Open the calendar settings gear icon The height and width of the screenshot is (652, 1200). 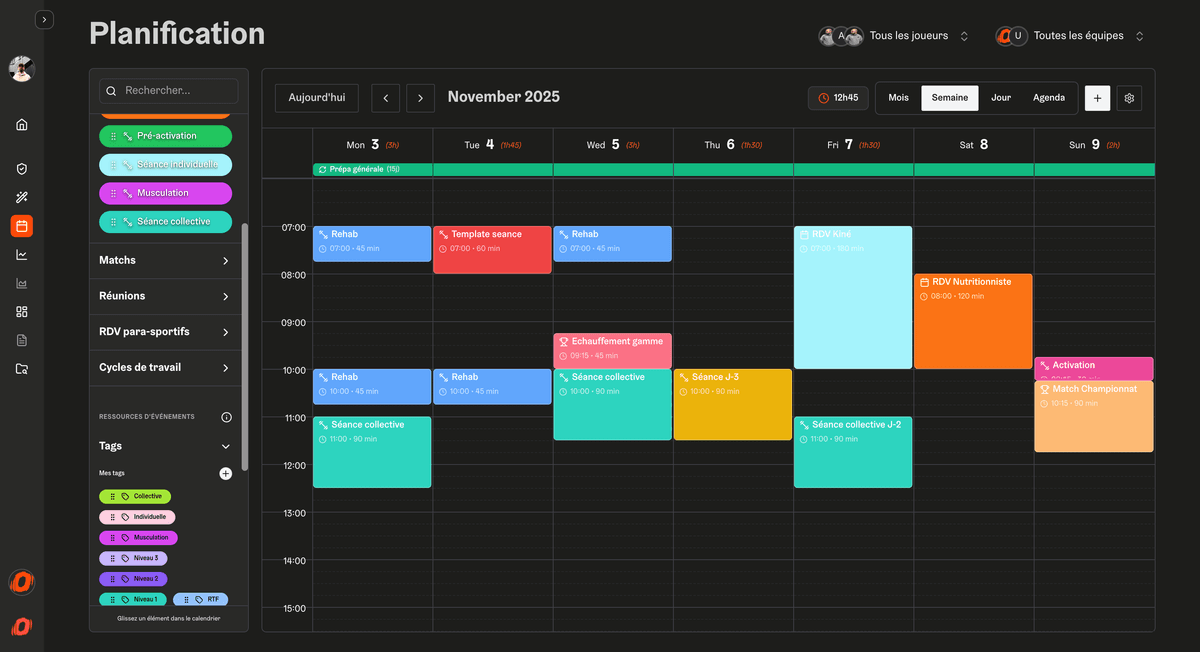point(1128,98)
